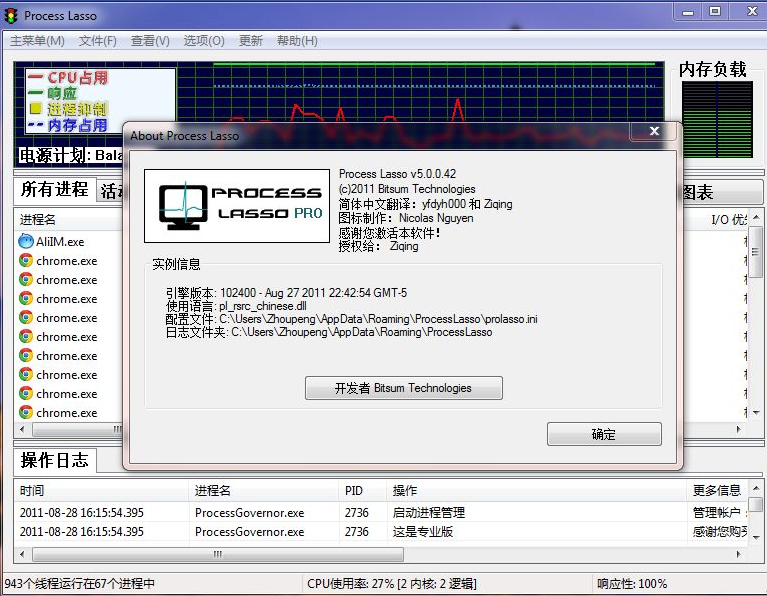Click the 内存负载 memory load meter
This screenshot has width=767, height=596.
click(717, 120)
